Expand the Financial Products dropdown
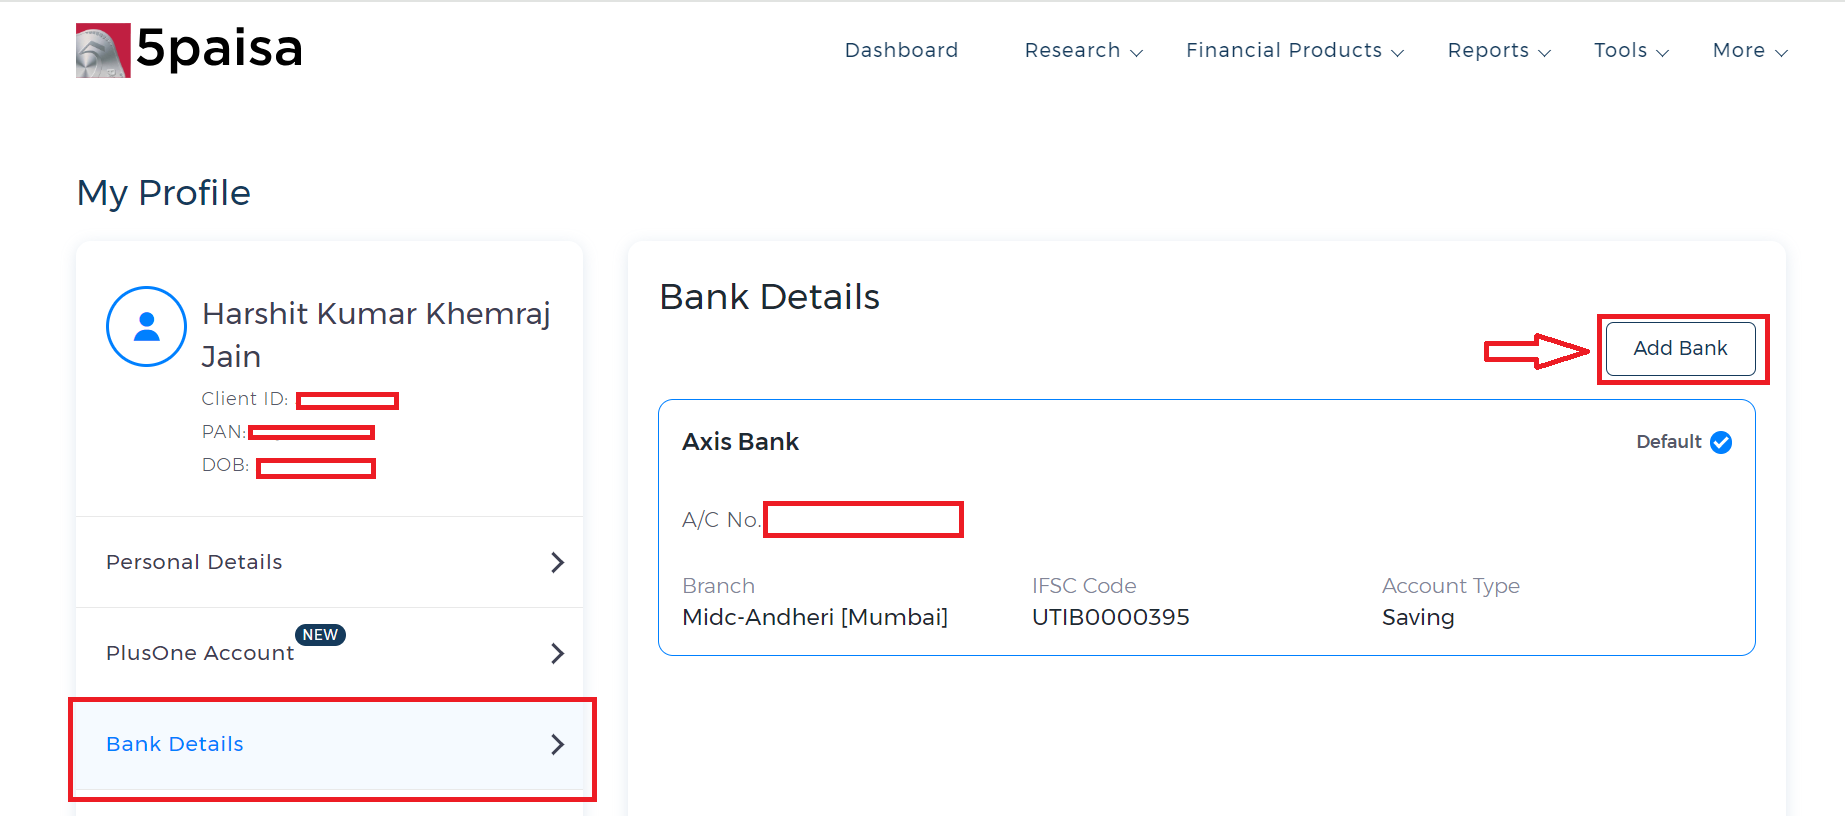1845x816 pixels. 1295,50
